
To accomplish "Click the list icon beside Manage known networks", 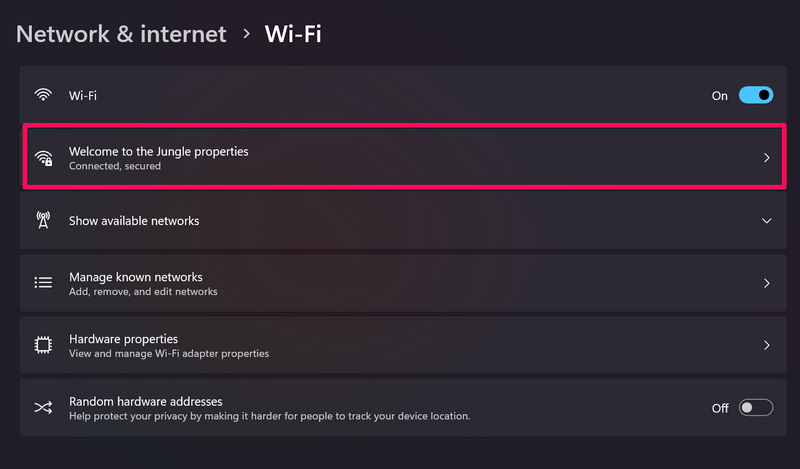I will 43,283.
